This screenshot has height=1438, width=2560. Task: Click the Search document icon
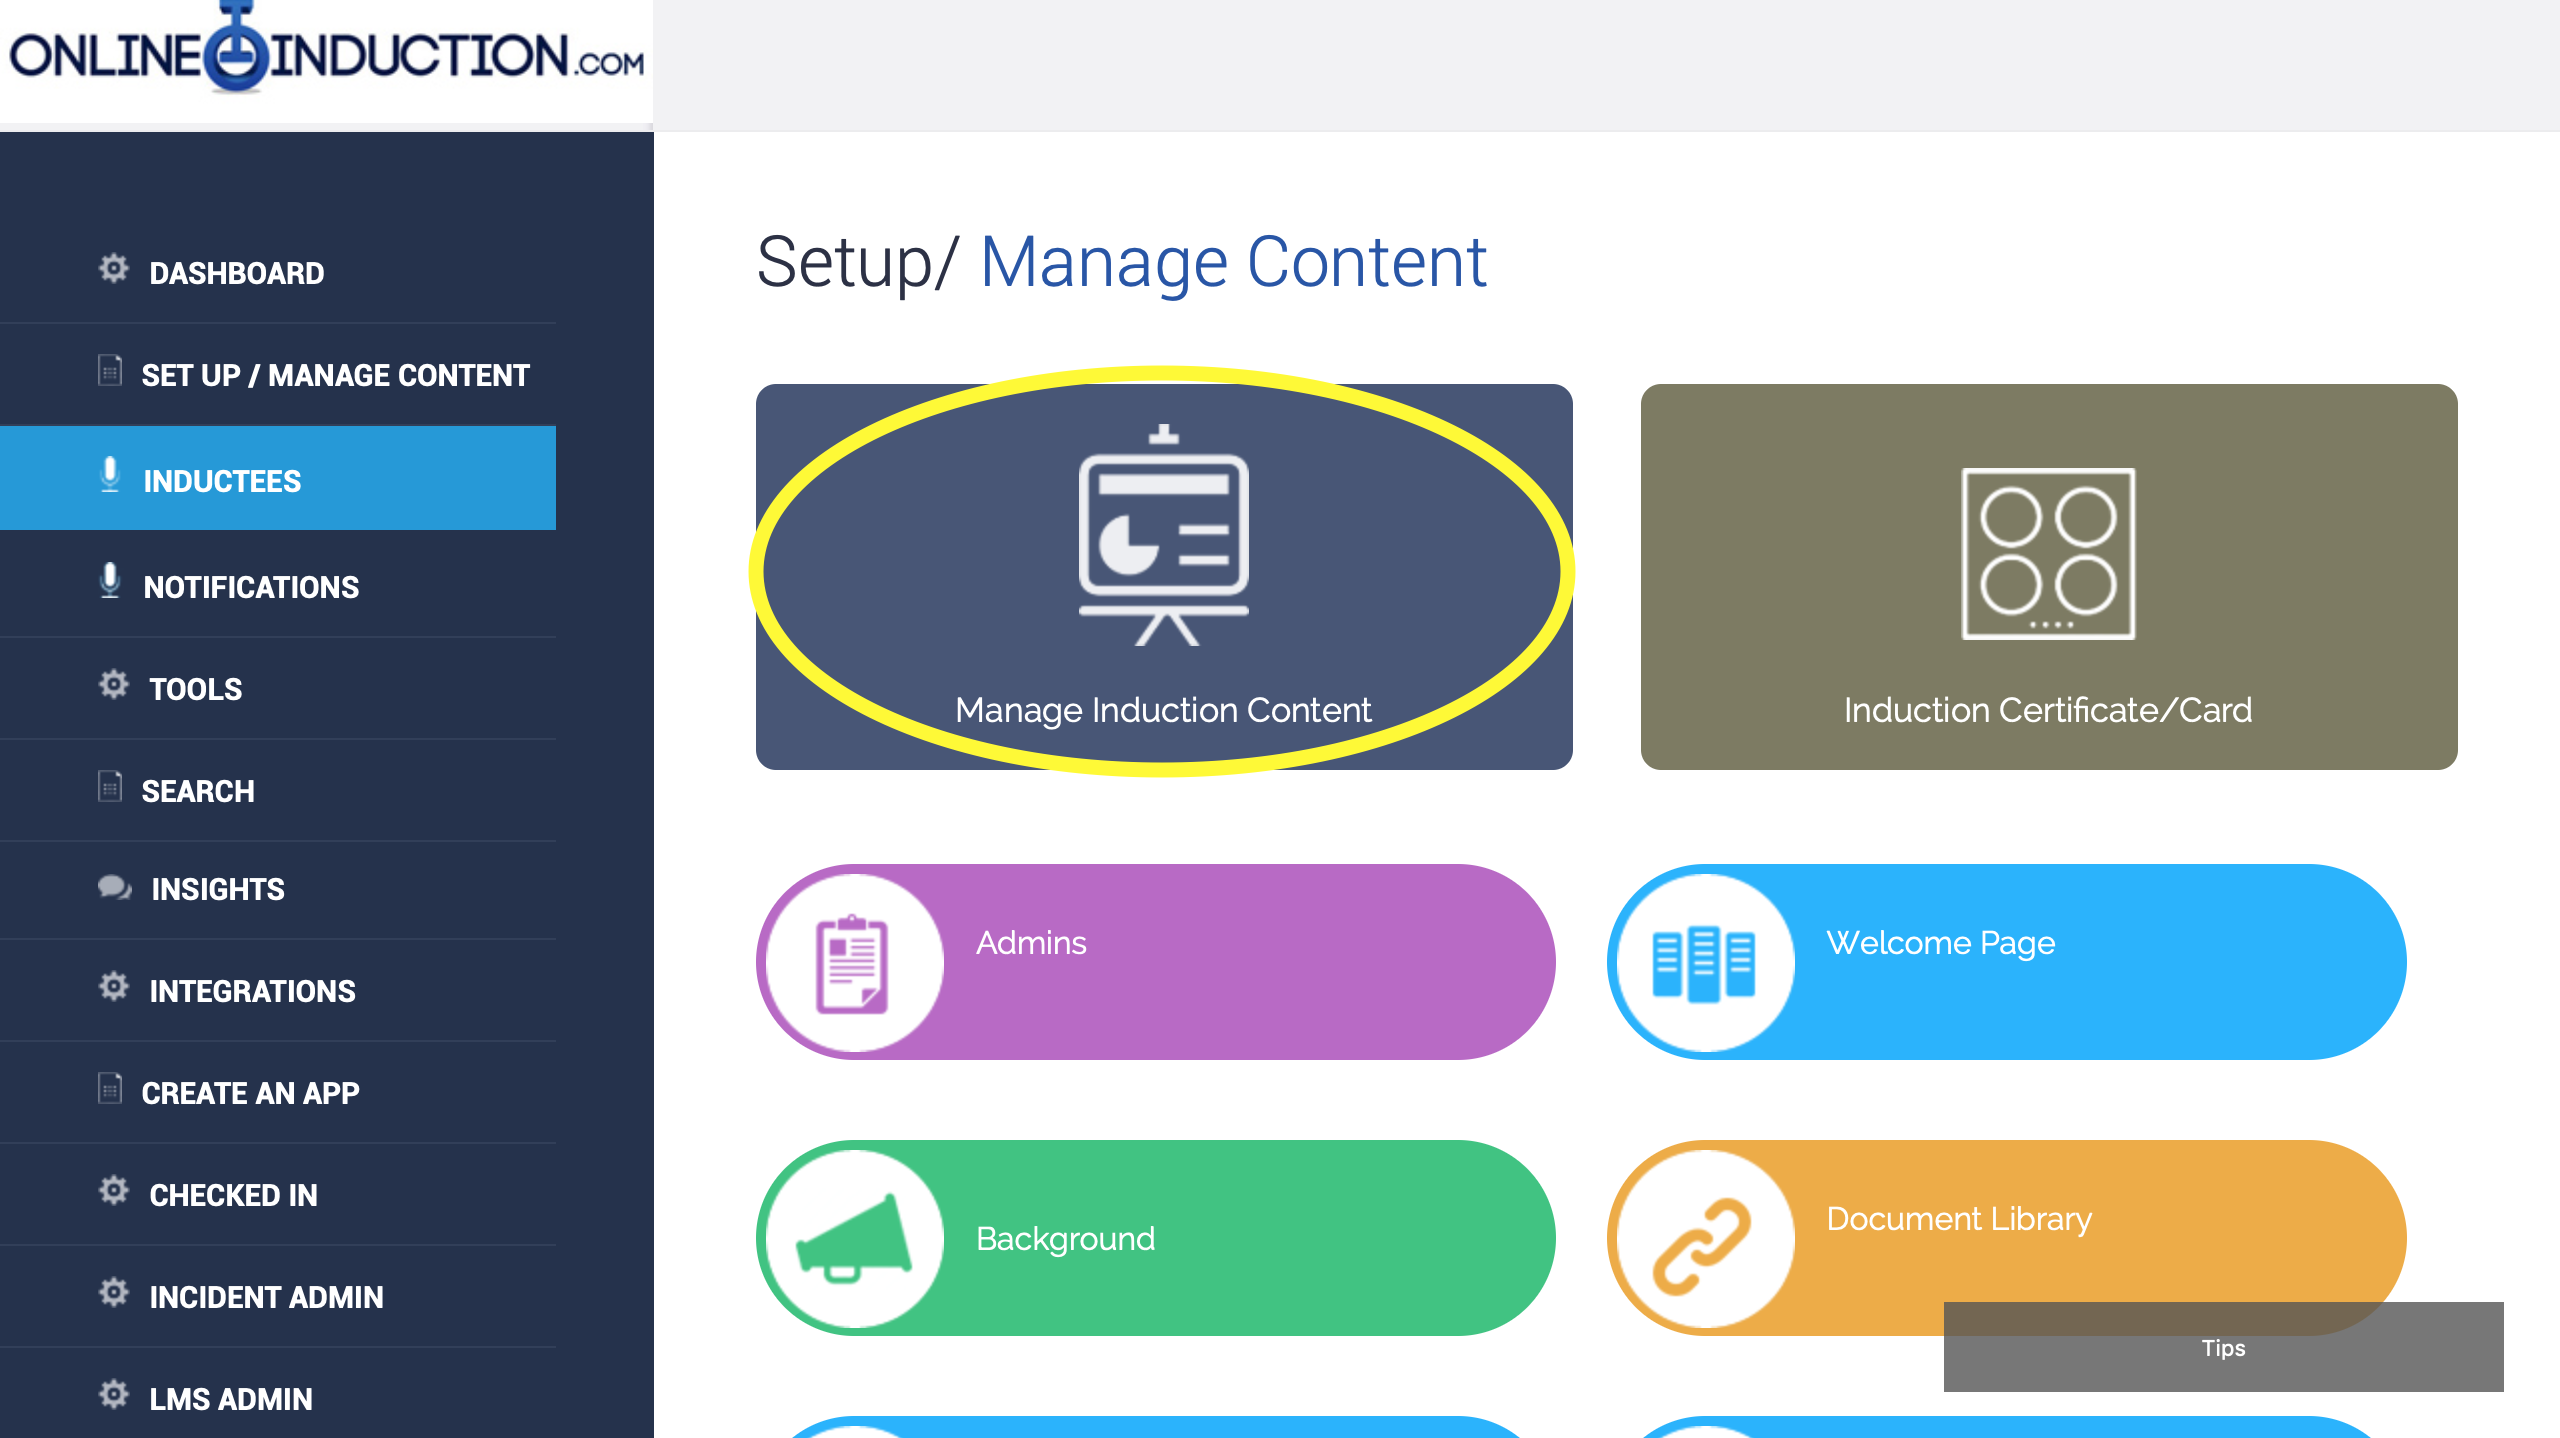[x=110, y=786]
